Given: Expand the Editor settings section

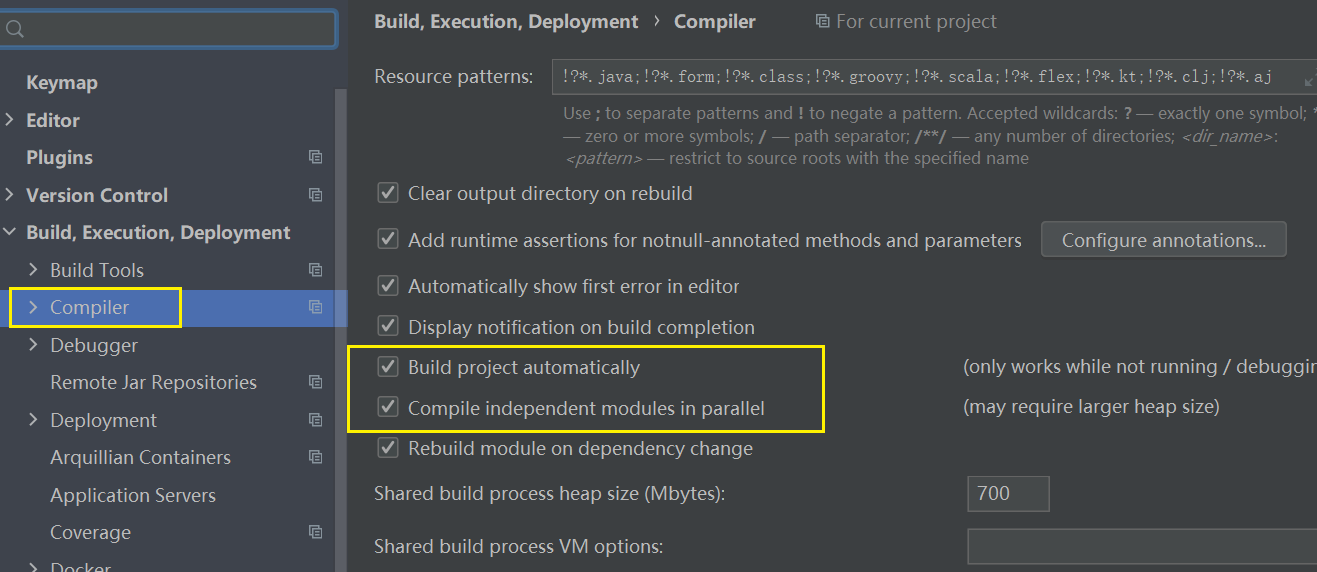Looking at the screenshot, I should coord(10,120).
